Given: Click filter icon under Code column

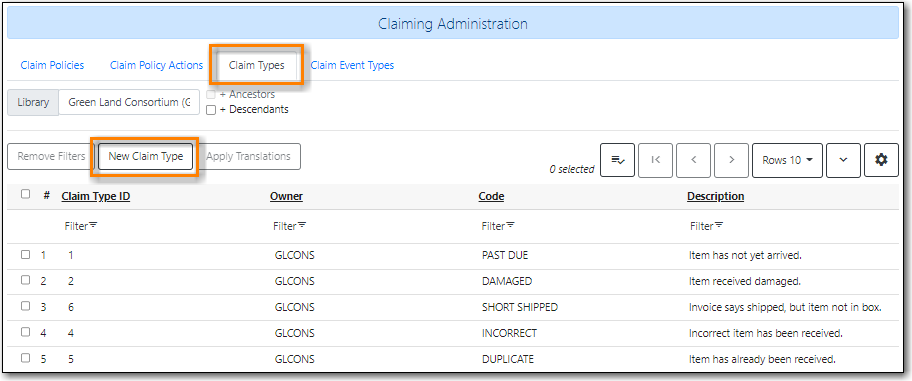Looking at the screenshot, I should pyautogui.click(x=510, y=226).
